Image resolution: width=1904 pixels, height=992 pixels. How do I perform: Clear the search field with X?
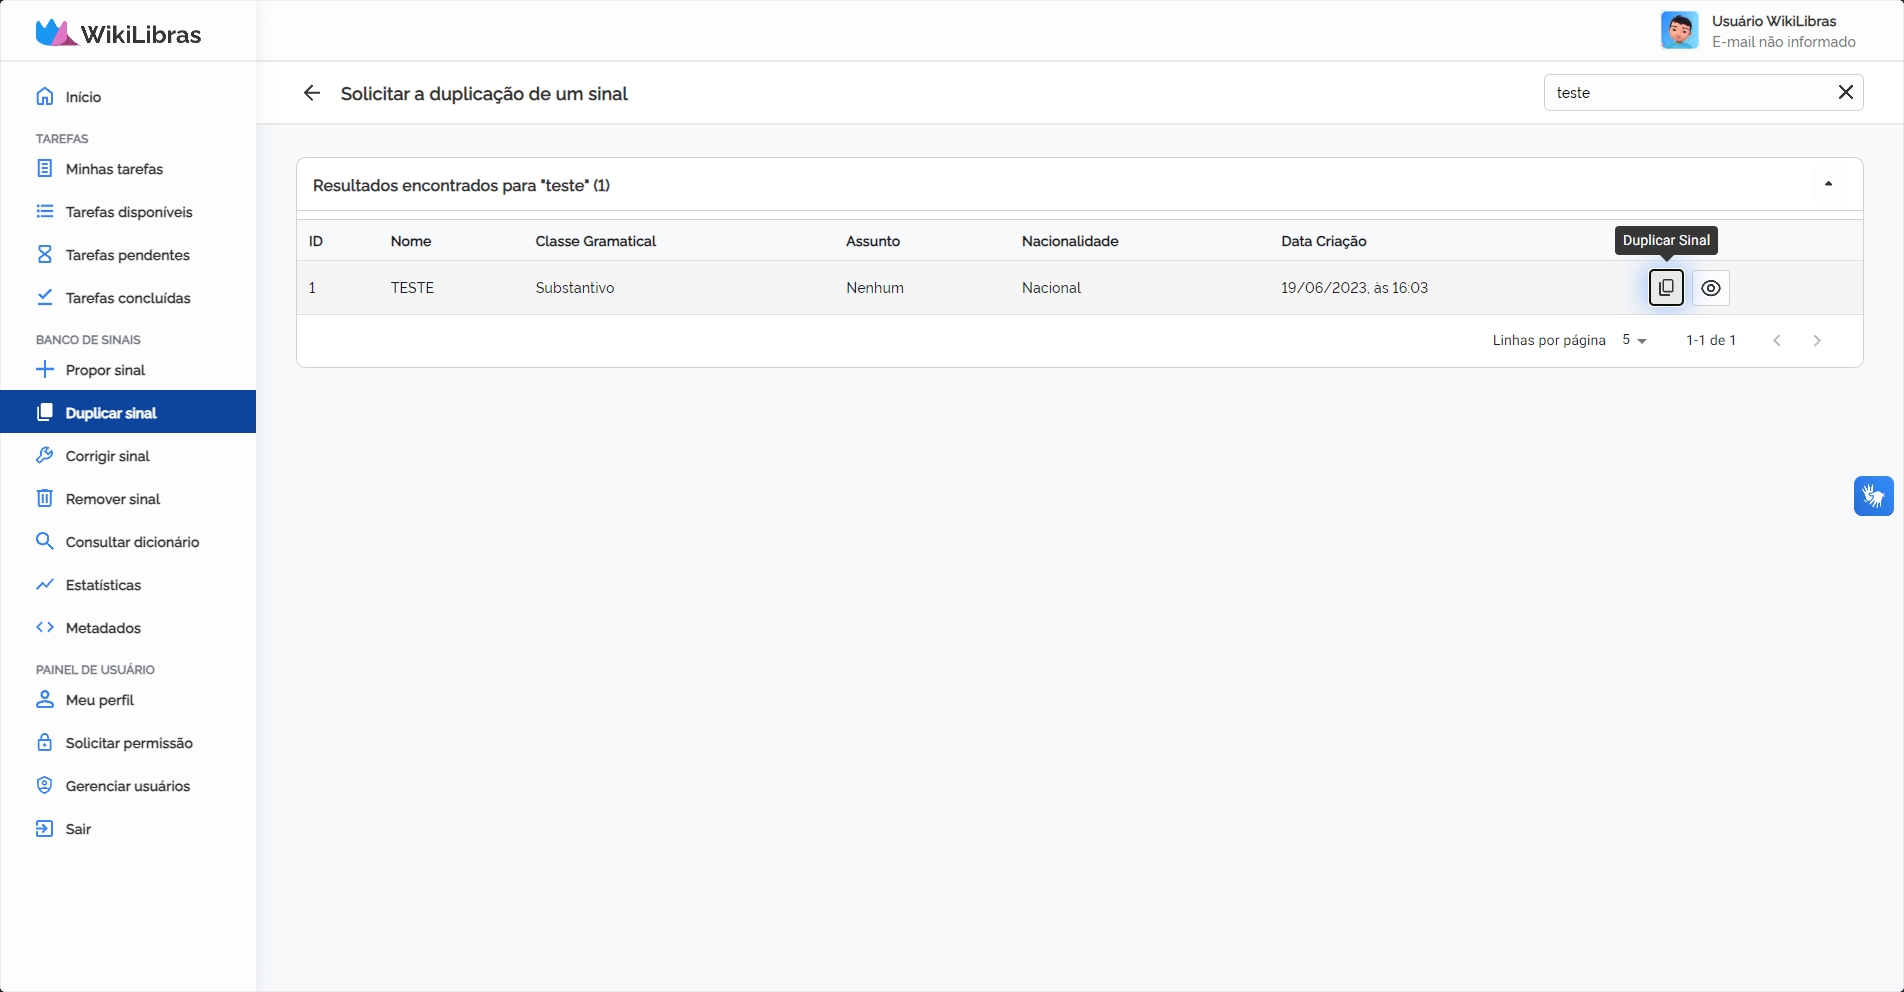coord(1845,92)
